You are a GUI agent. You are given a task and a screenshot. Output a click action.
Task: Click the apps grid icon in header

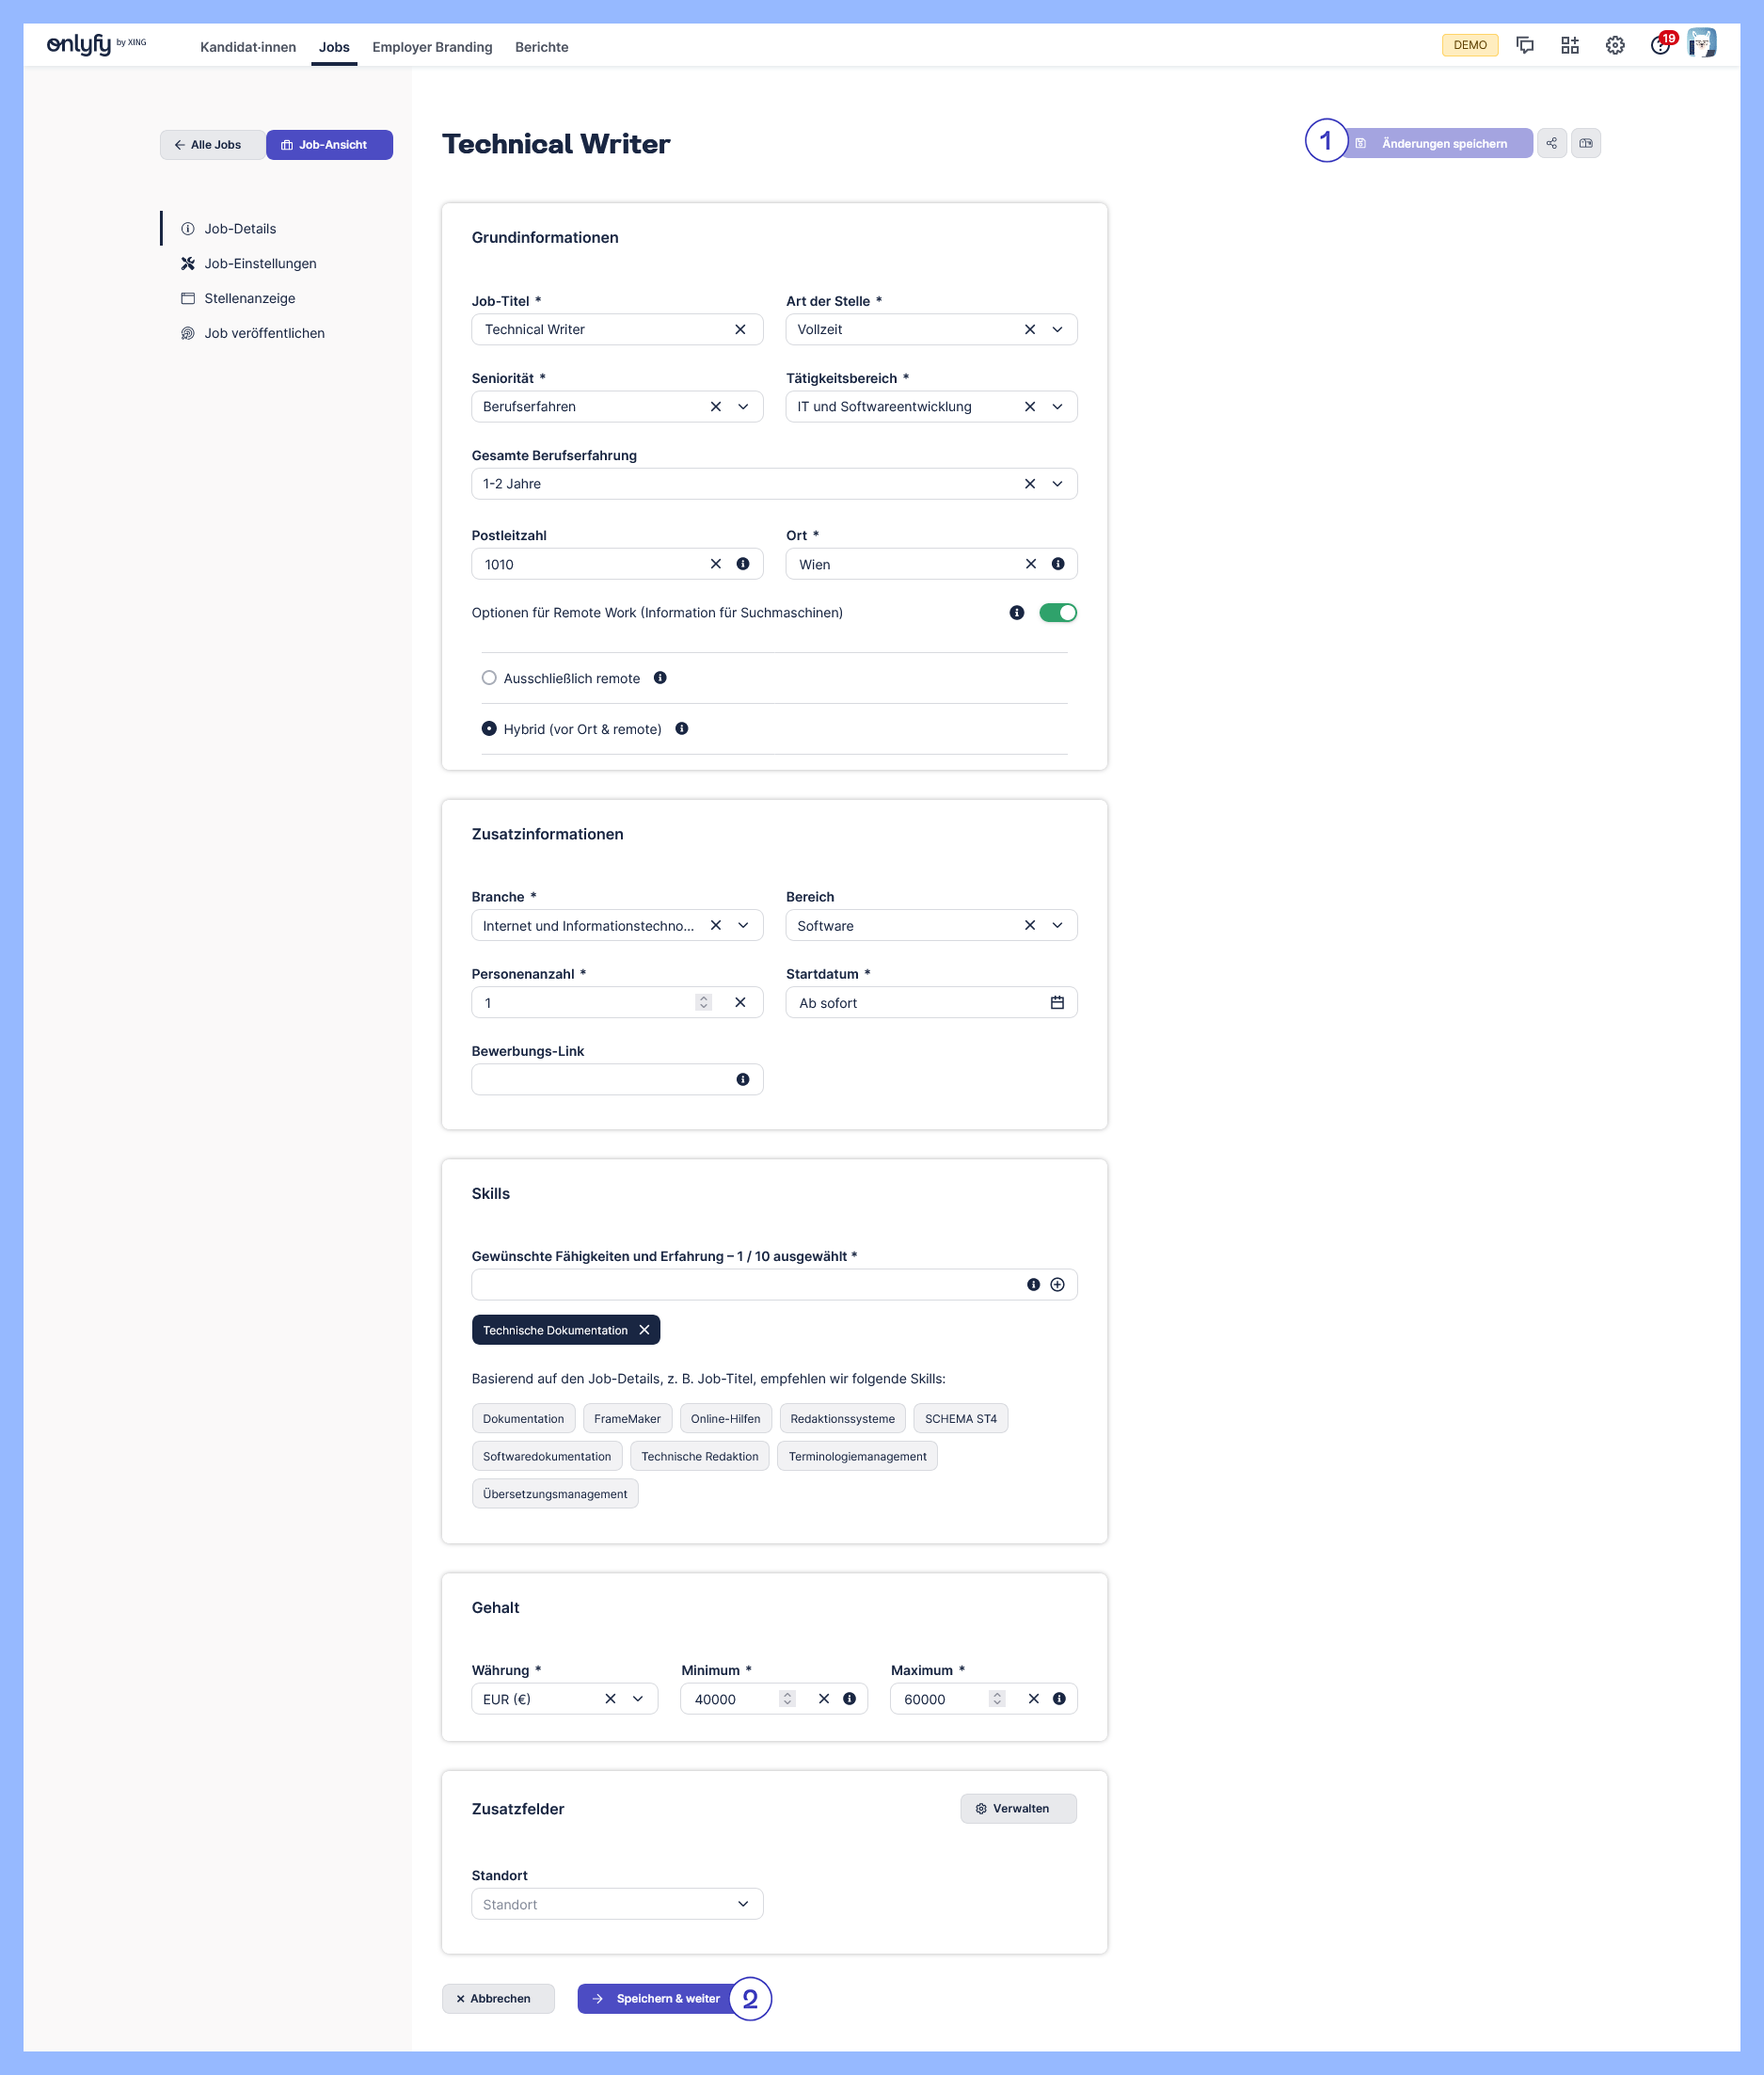point(1569,46)
